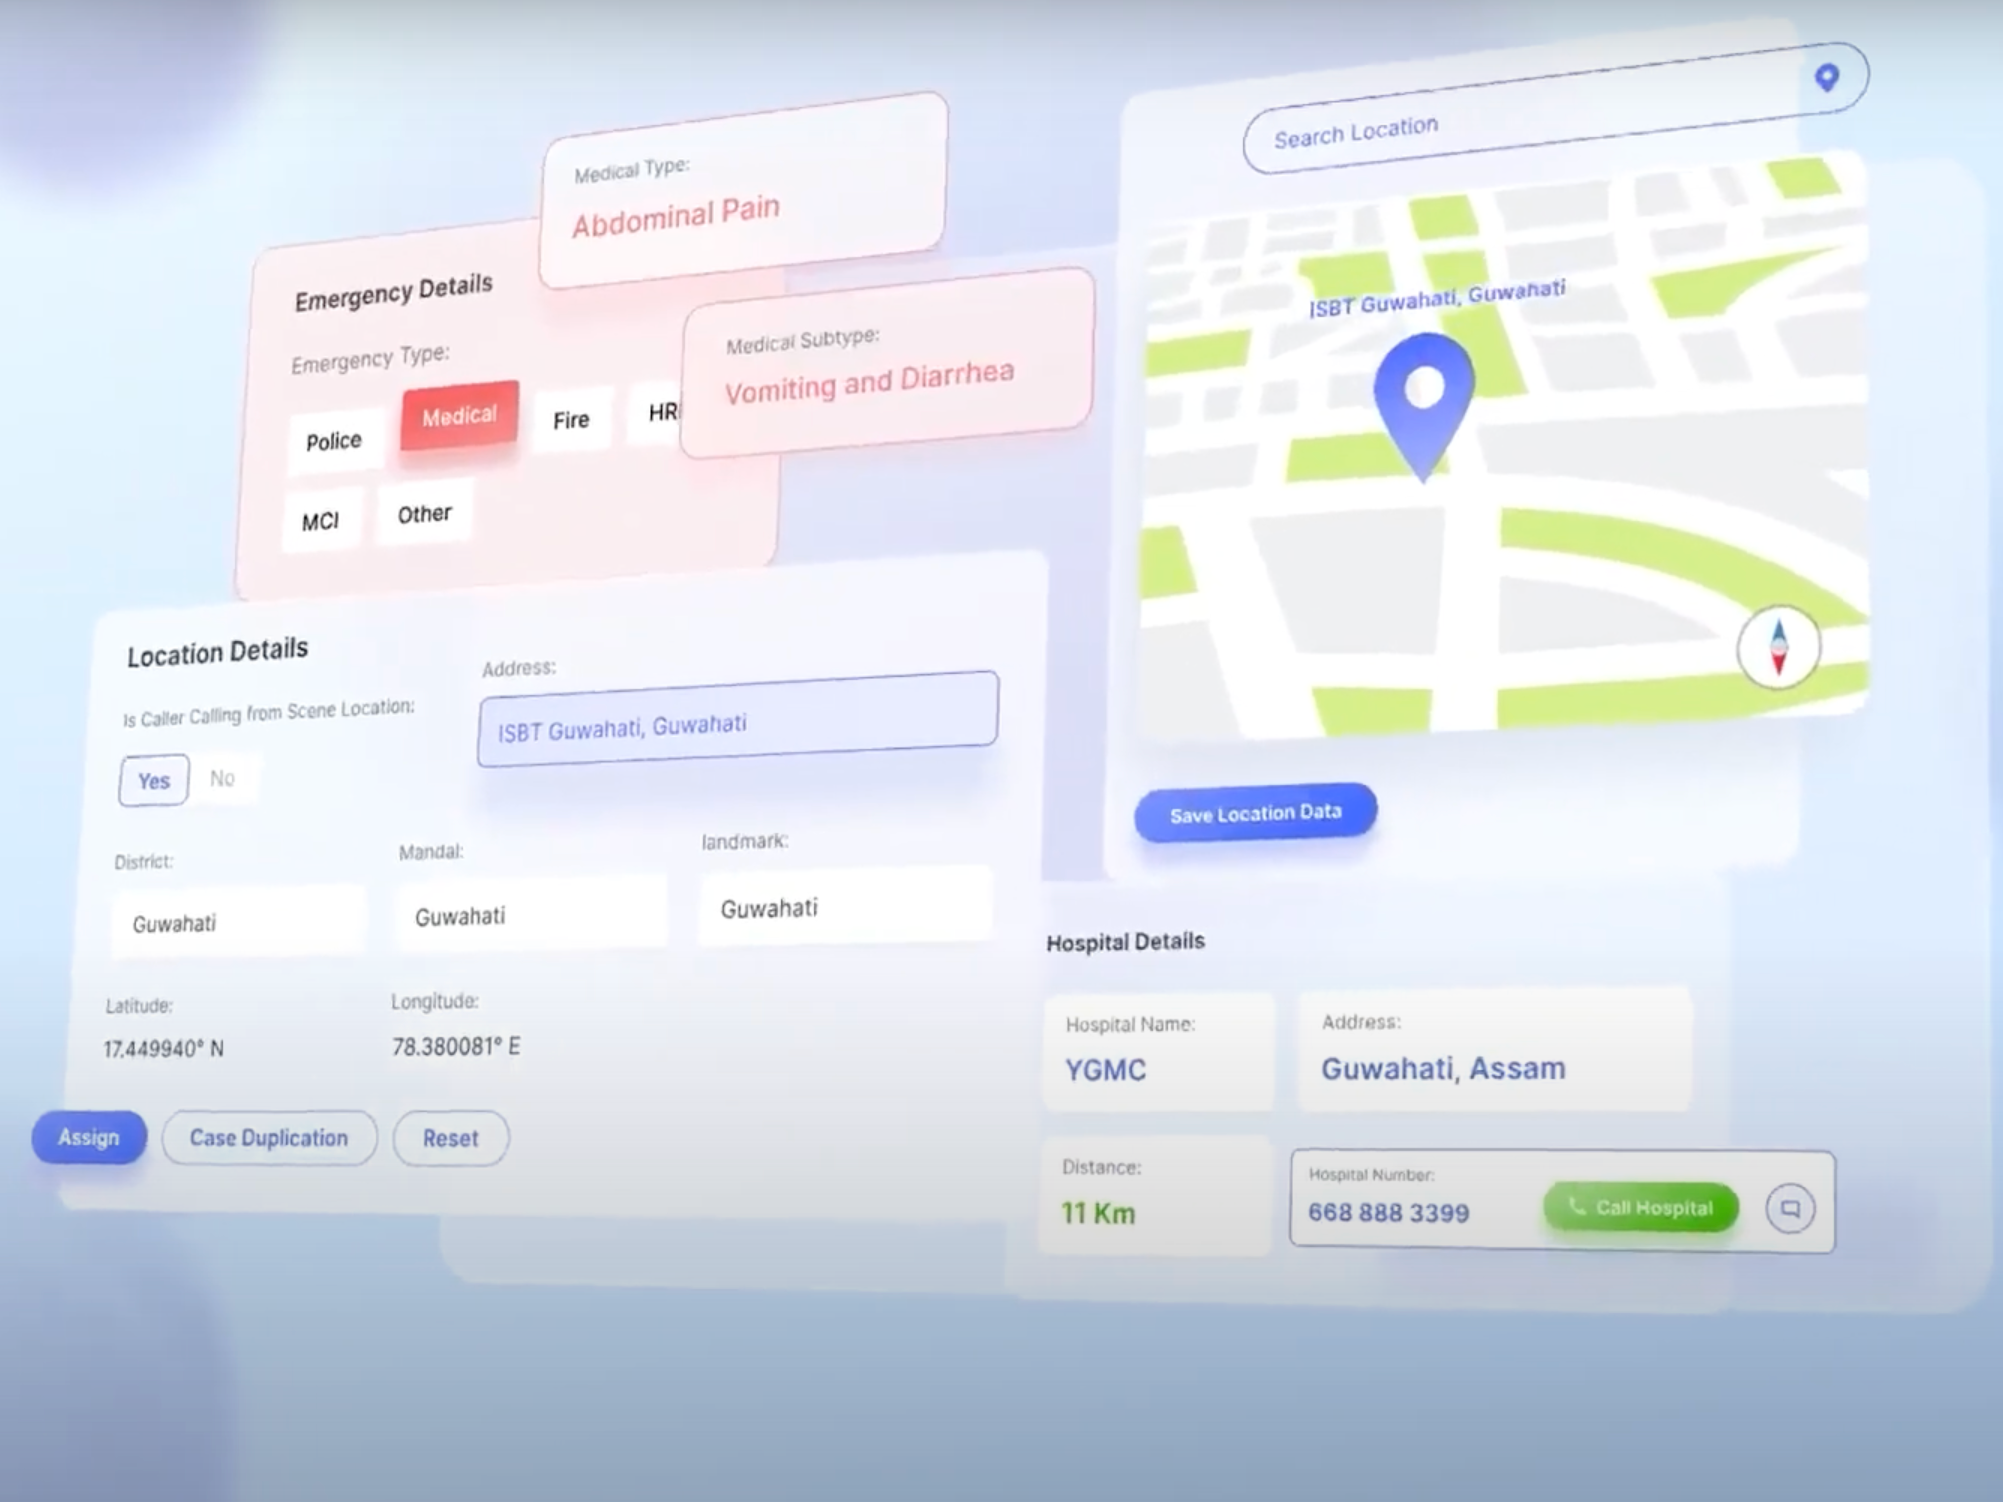
Task: Click the Mandal field
Action: [x=531, y=914]
